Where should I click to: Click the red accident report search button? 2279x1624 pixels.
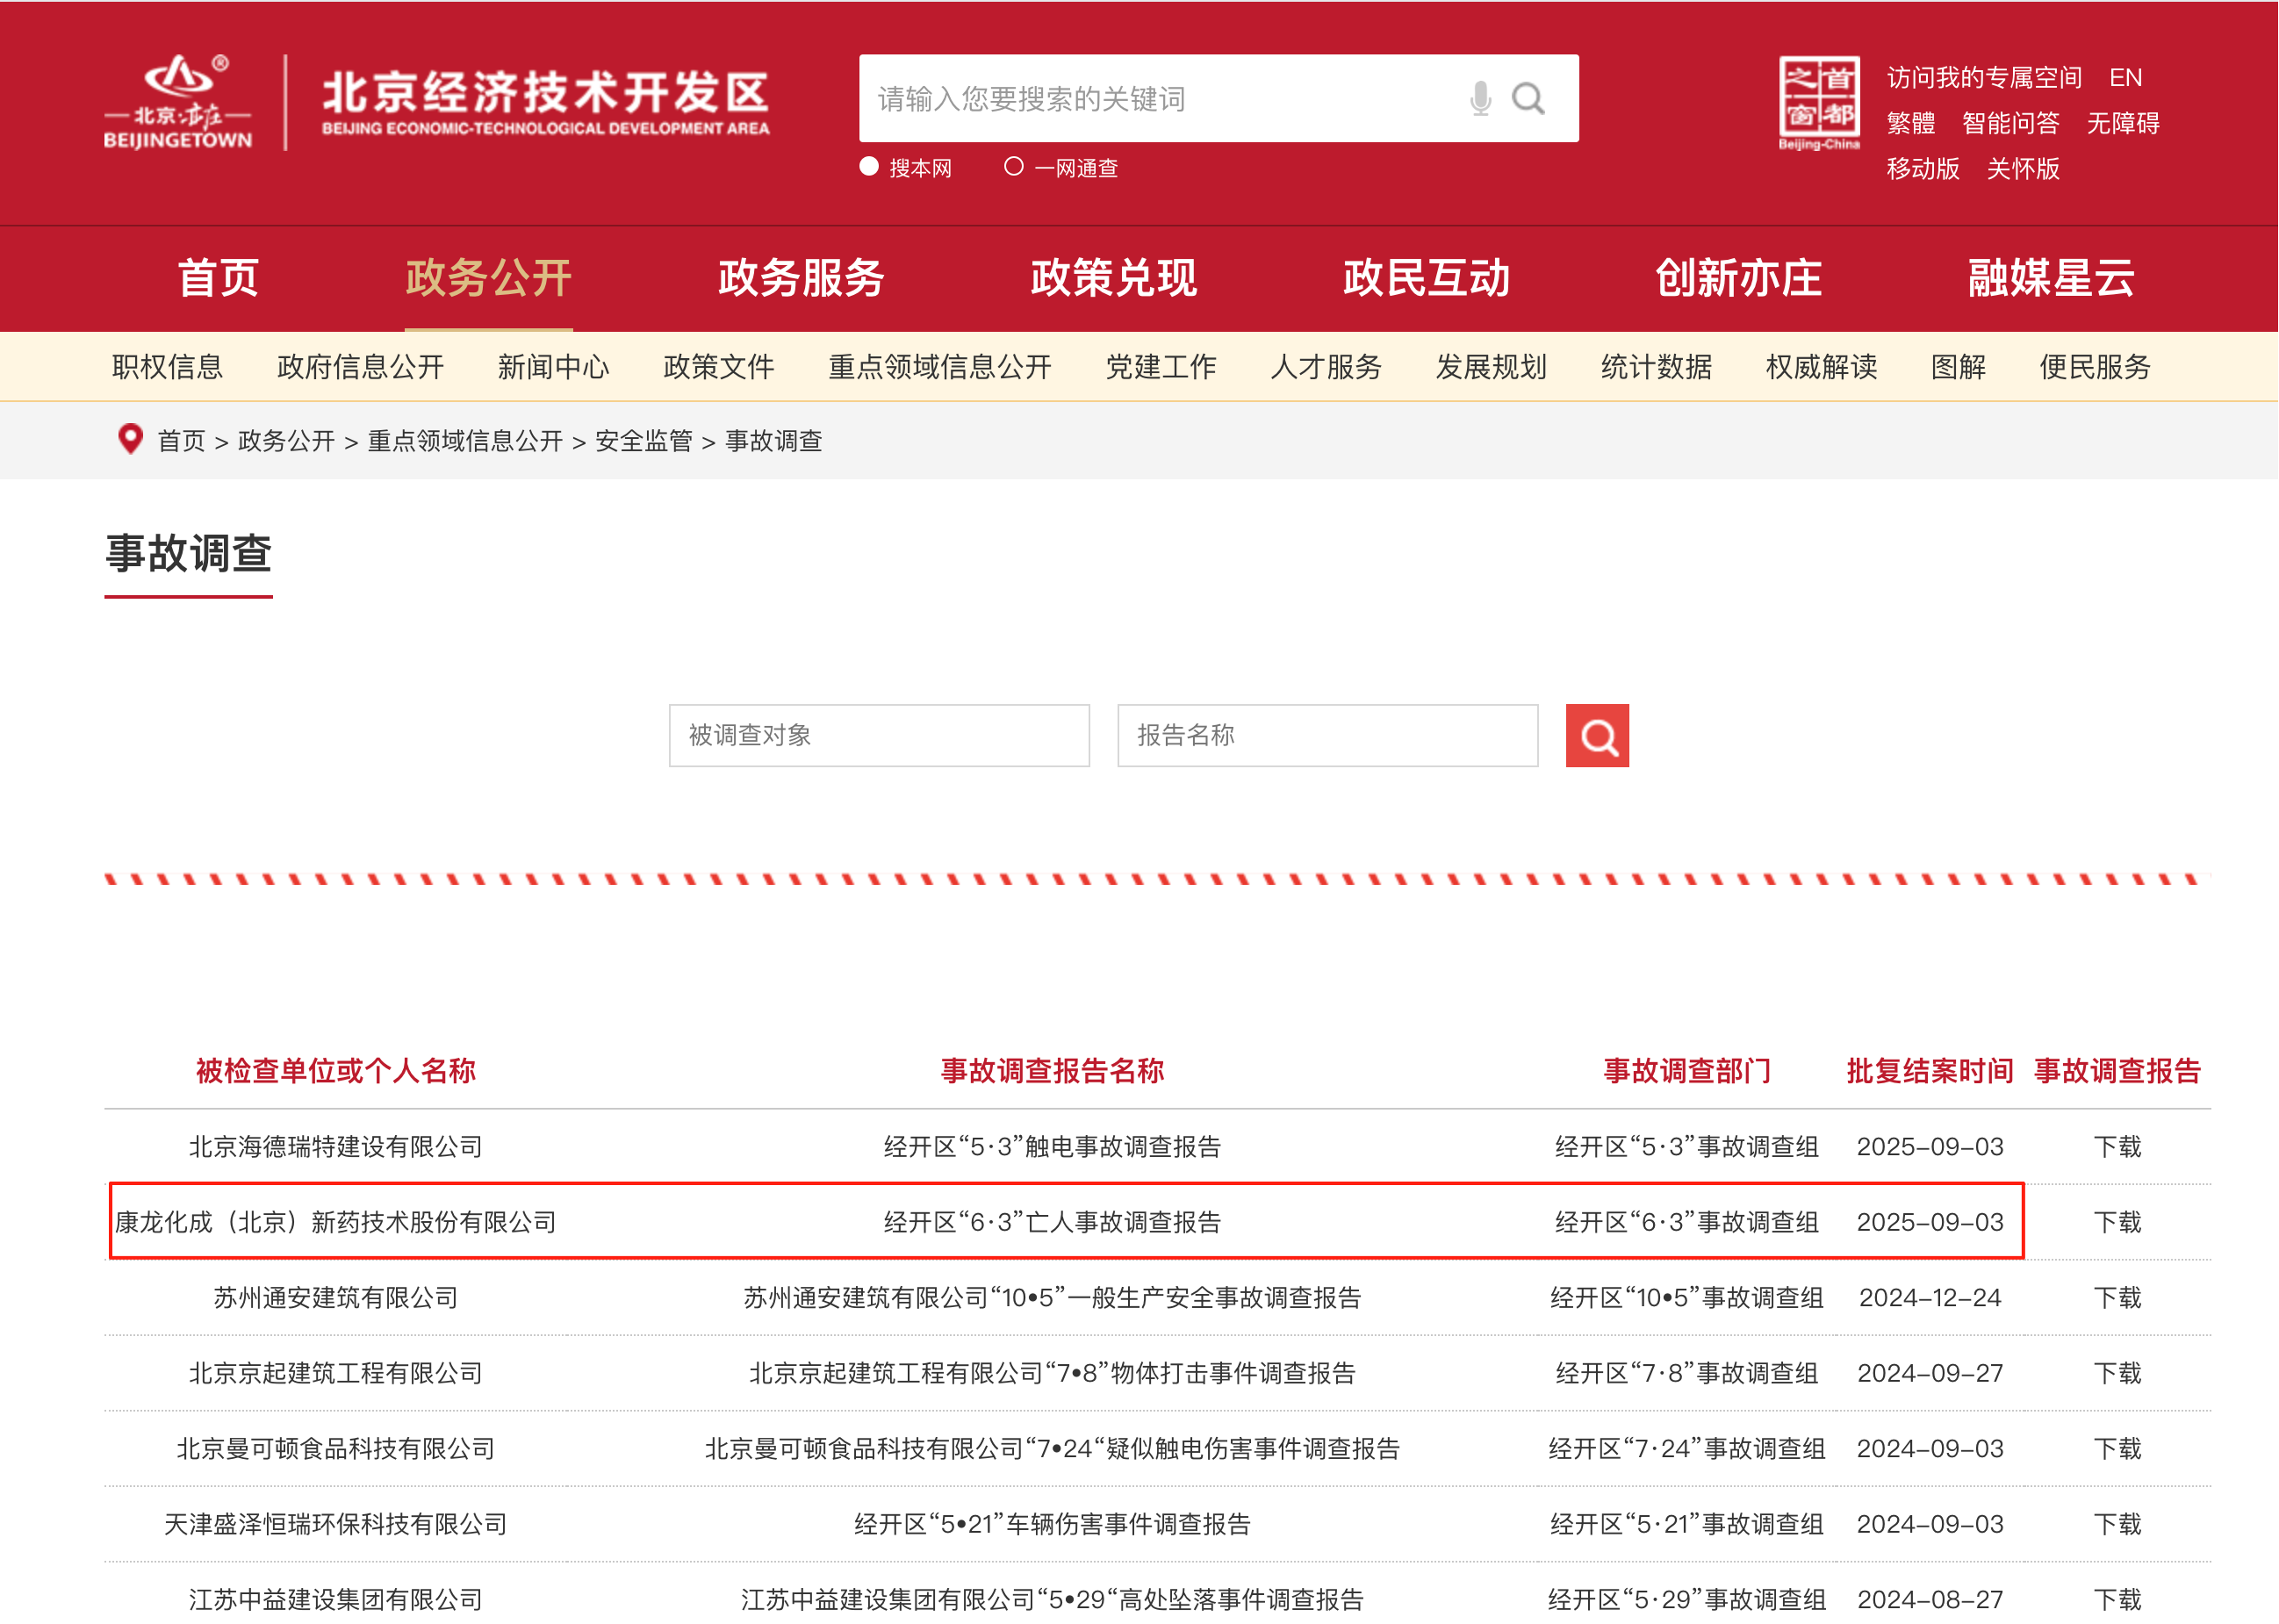[x=1596, y=736]
